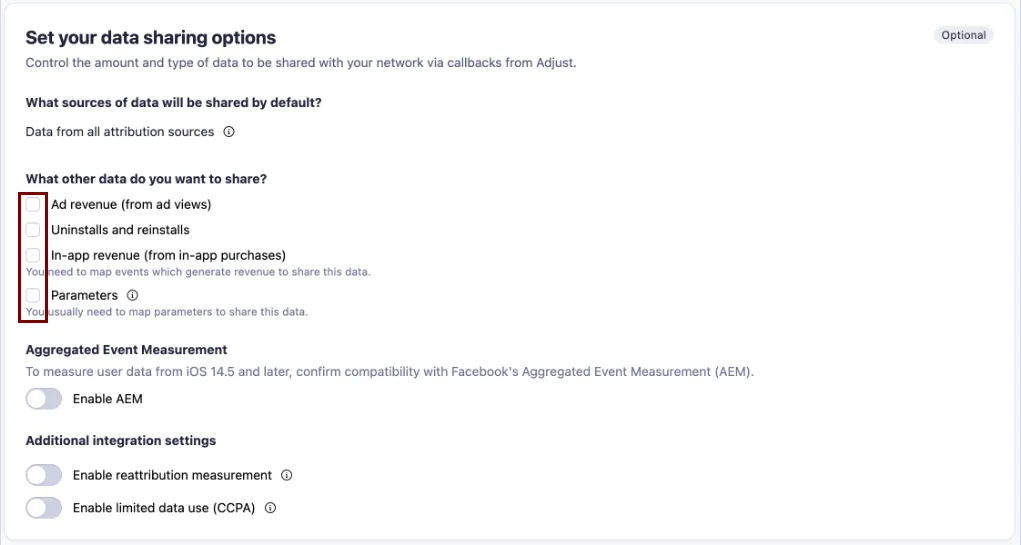Click the 'Ad revenue (from ad views)' label text
This screenshot has width=1021, height=545.
131,205
